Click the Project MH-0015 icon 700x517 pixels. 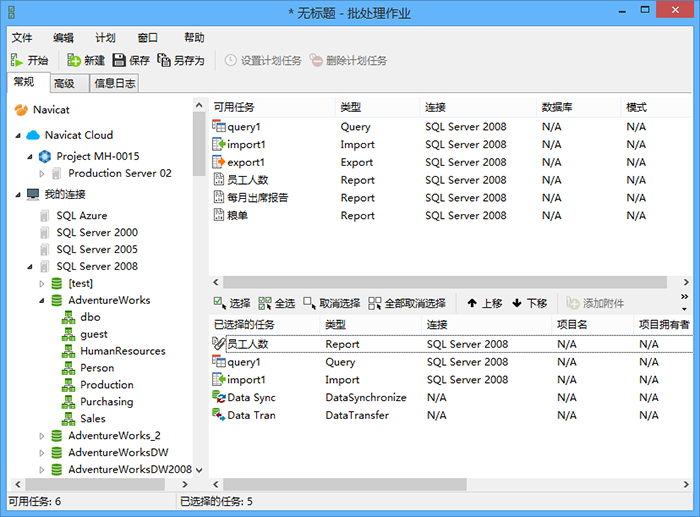pos(45,156)
